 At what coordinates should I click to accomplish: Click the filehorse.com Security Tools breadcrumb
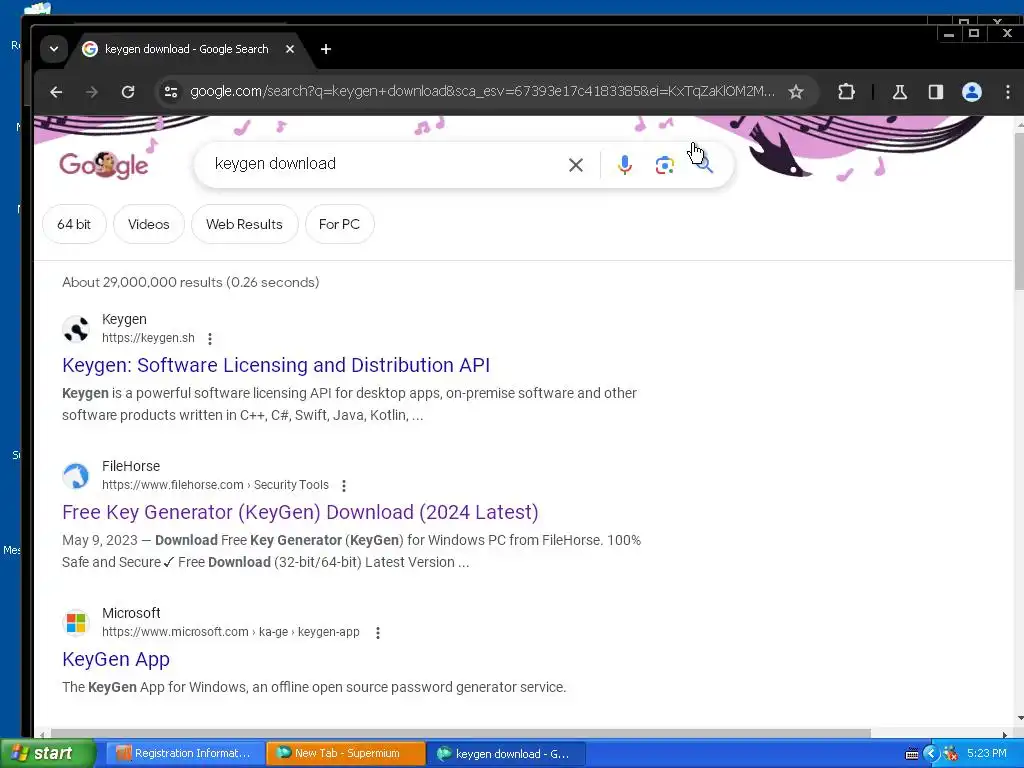click(x=215, y=485)
